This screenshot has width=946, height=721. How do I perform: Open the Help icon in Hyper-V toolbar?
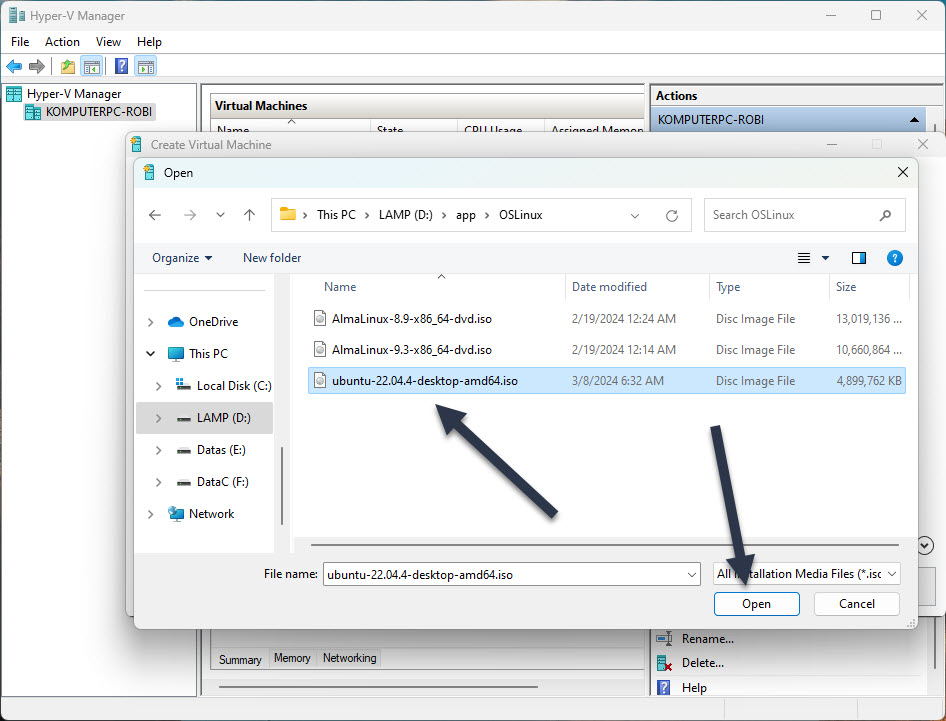pyautogui.click(x=121, y=66)
